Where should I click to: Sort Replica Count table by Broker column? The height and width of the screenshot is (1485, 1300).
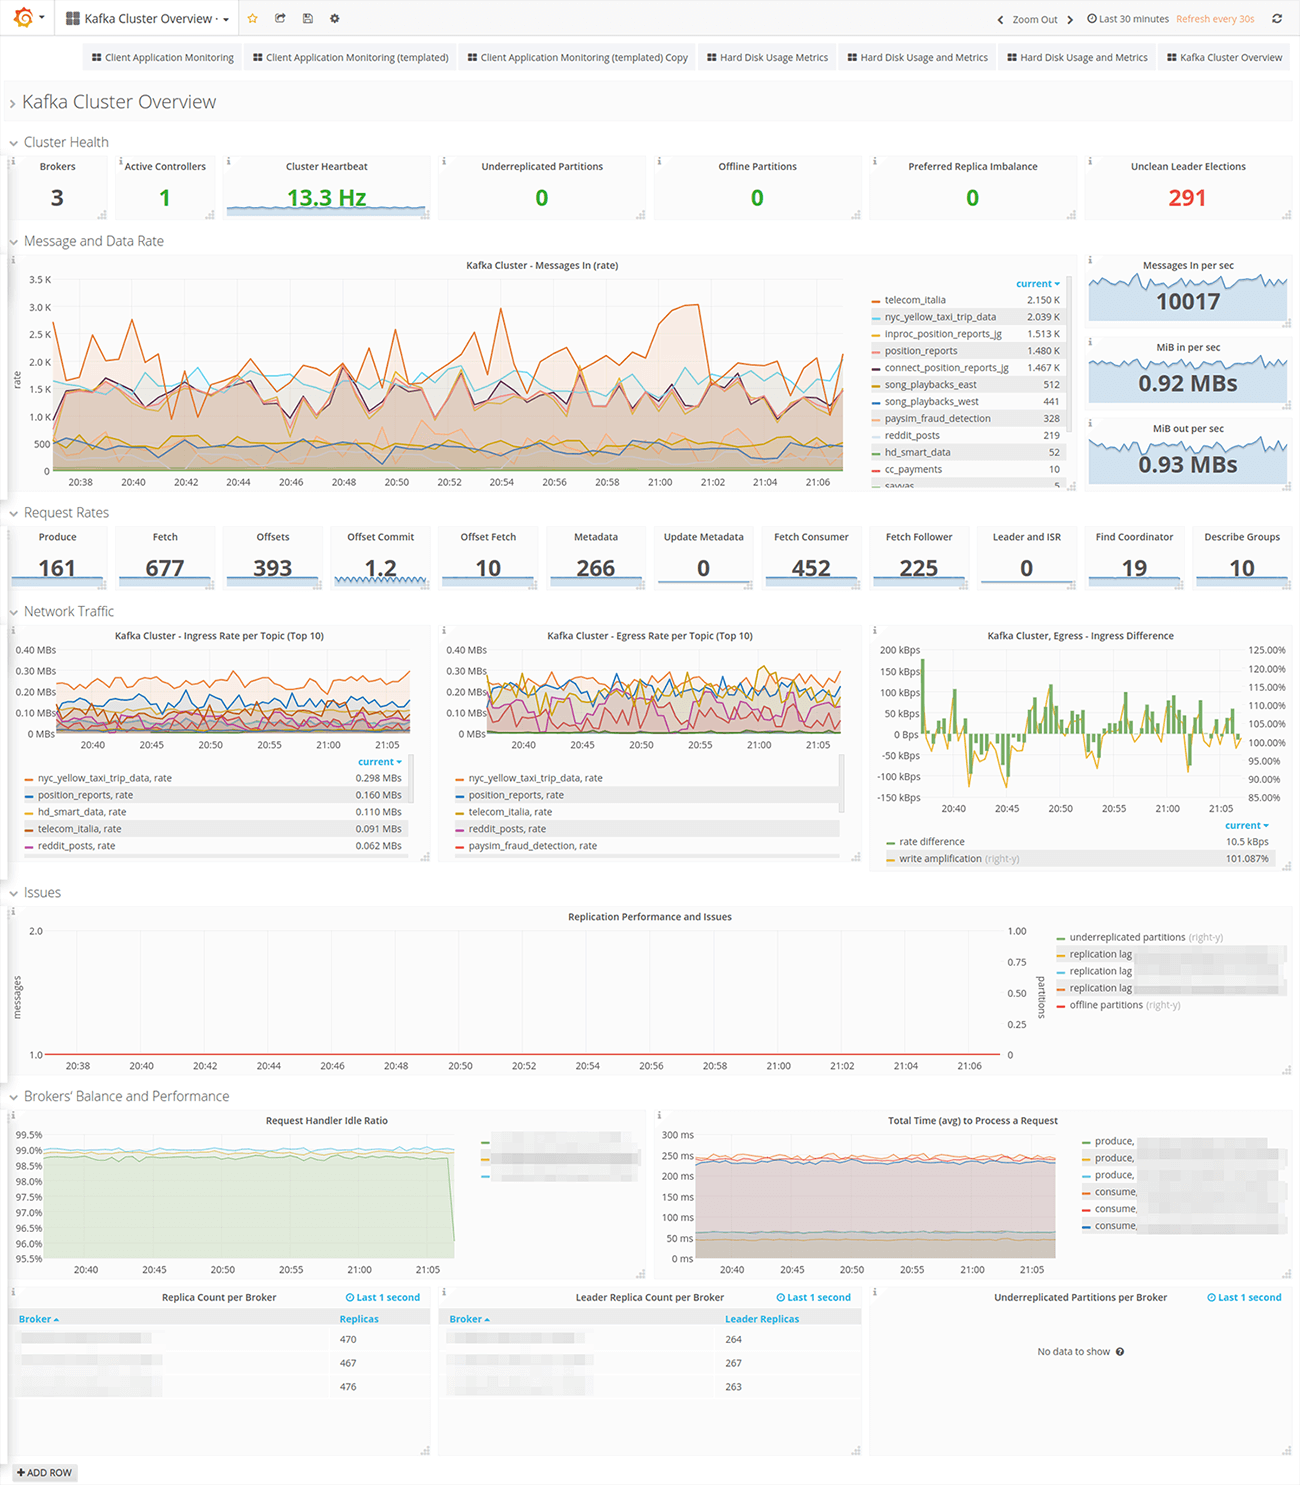click(38, 1320)
